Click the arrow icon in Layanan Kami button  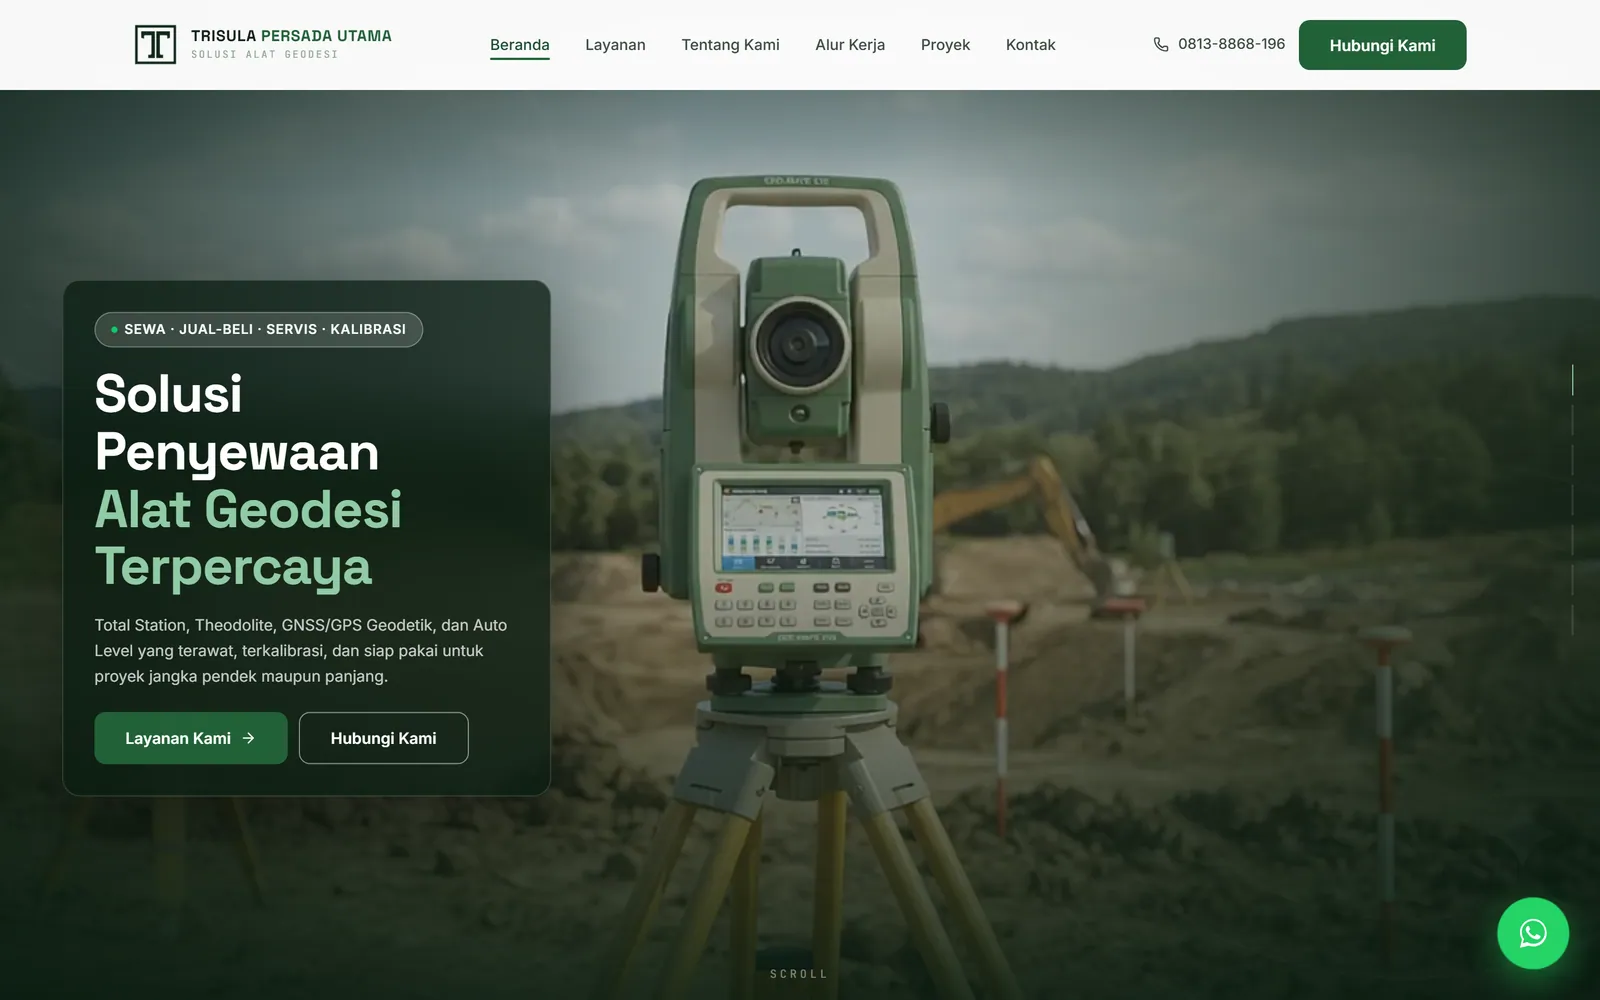tap(248, 738)
